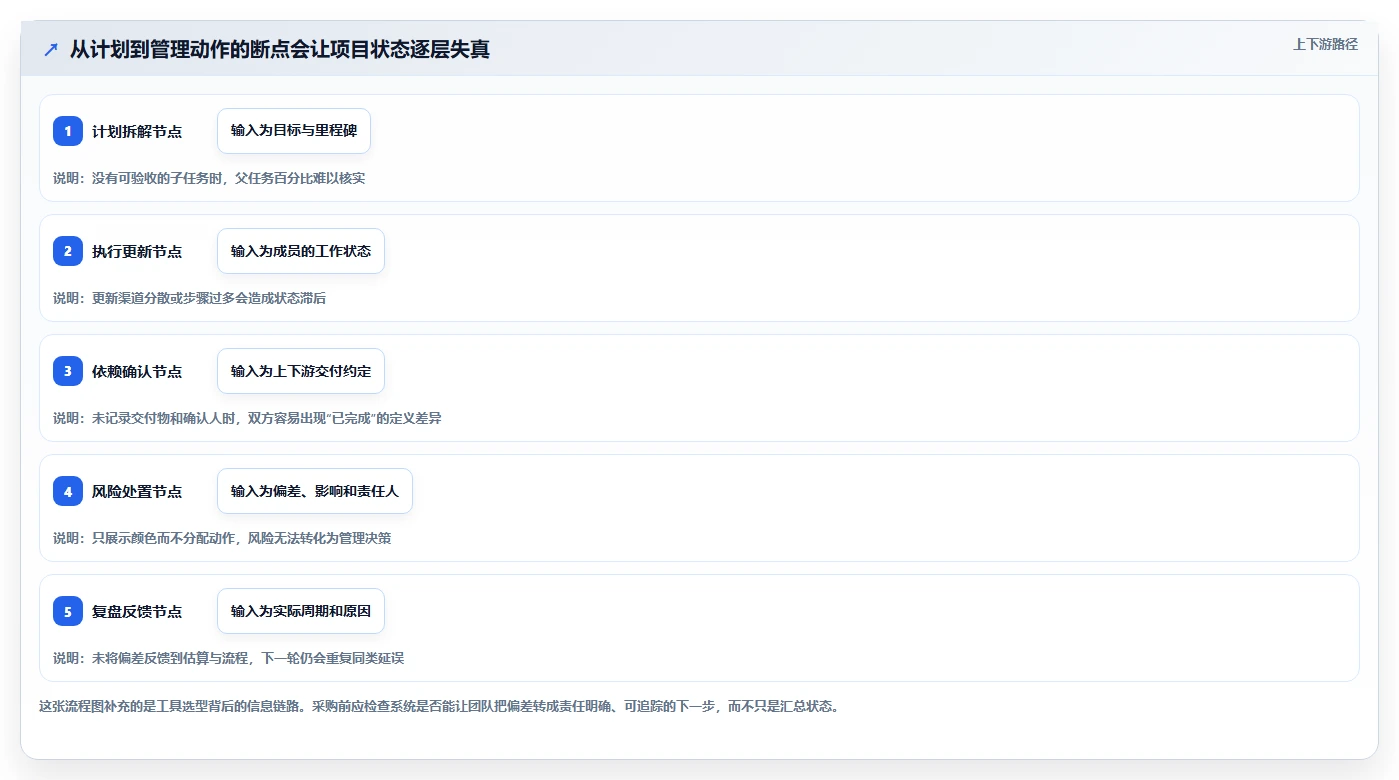The width and height of the screenshot is (1399, 780).
Task: Click the number 1 step badge
Action: (68, 131)
